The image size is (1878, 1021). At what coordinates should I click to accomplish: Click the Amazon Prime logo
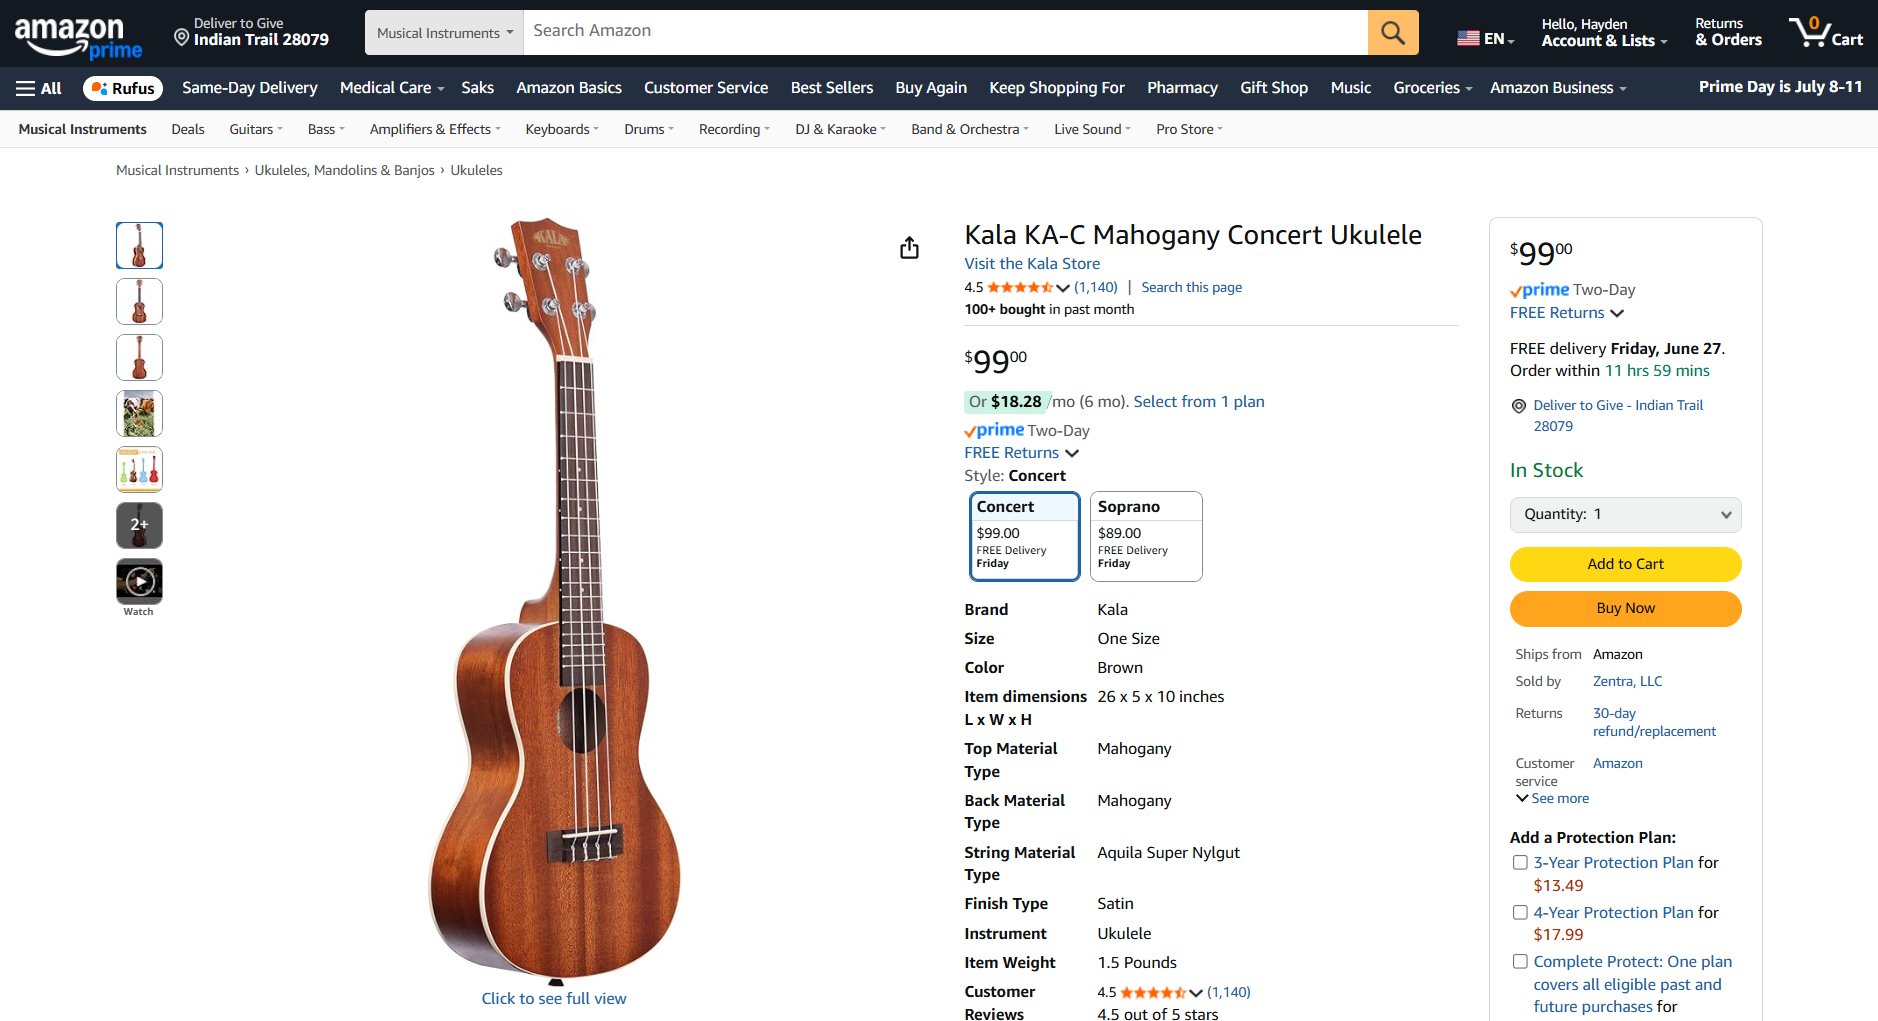pos(78,38)
